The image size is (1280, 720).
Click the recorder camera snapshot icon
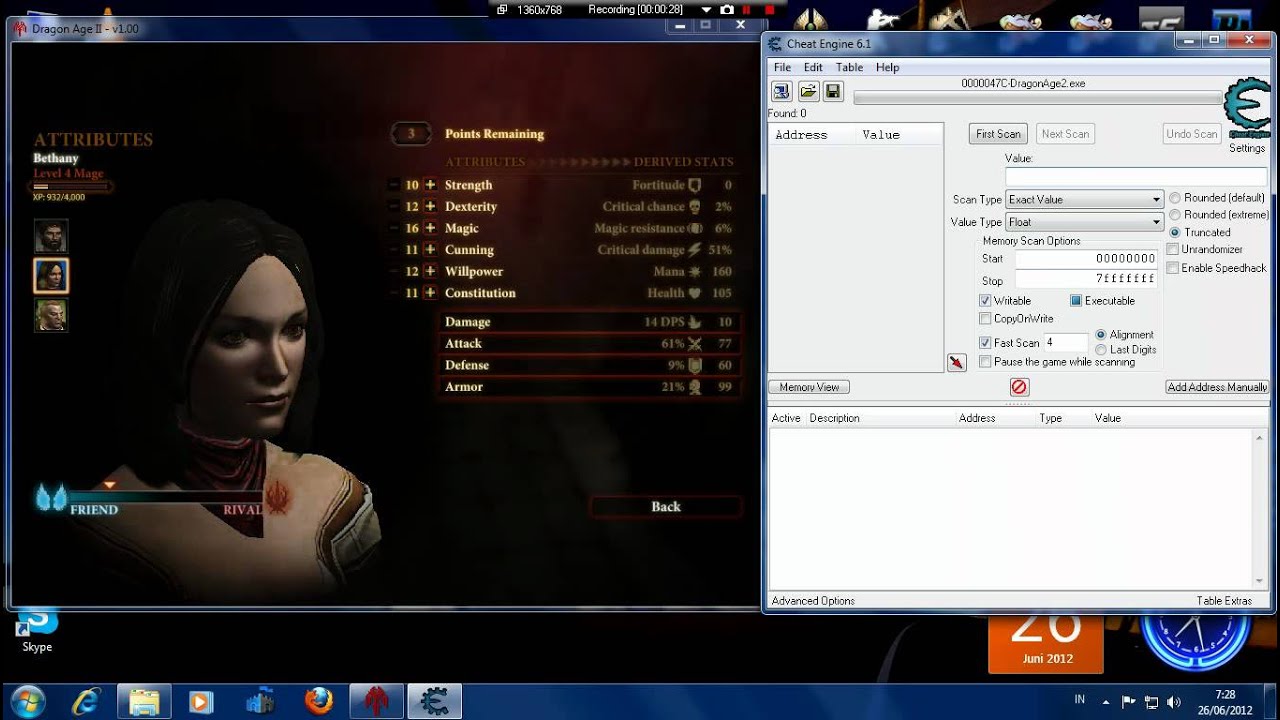pos(727,9)
